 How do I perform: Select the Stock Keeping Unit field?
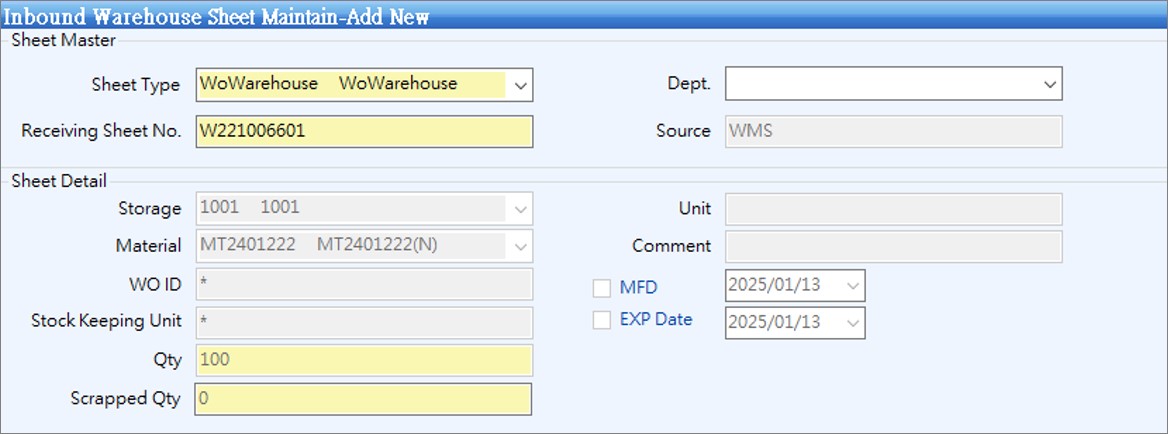click(364, 322)
